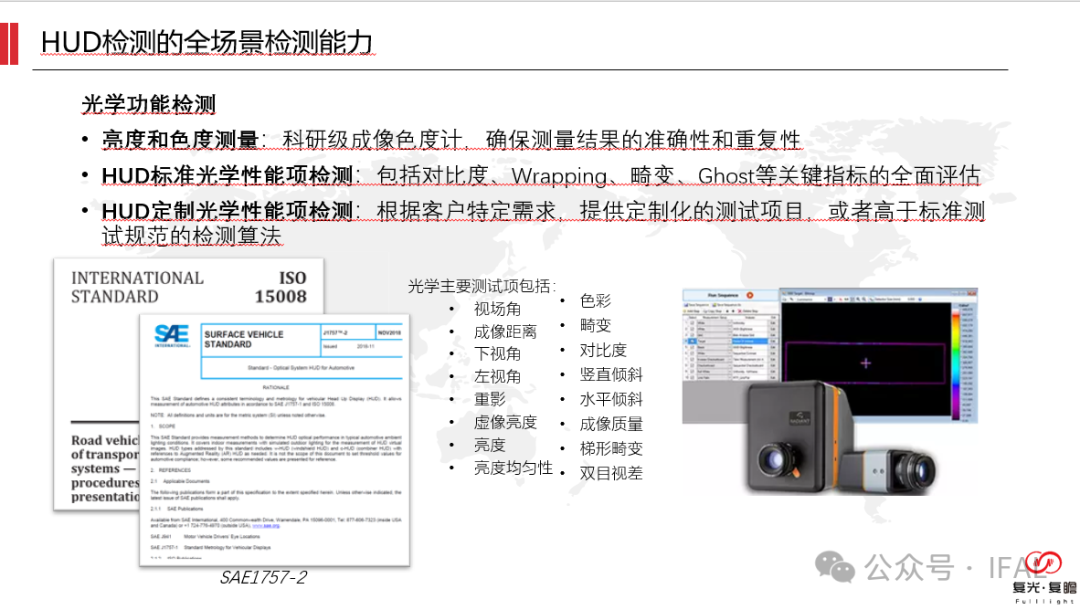Image resolution: width=1080 pixels, height=610 pixels.
Task: Select the highlighted blue row in sequence list
Action: click(x=729, y=341)
